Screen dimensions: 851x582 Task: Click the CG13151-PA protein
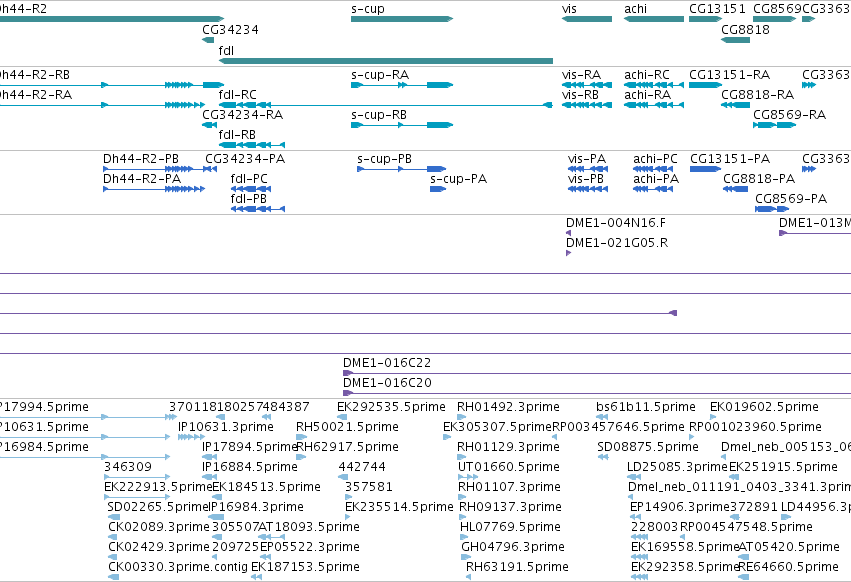tap(706, 169)
